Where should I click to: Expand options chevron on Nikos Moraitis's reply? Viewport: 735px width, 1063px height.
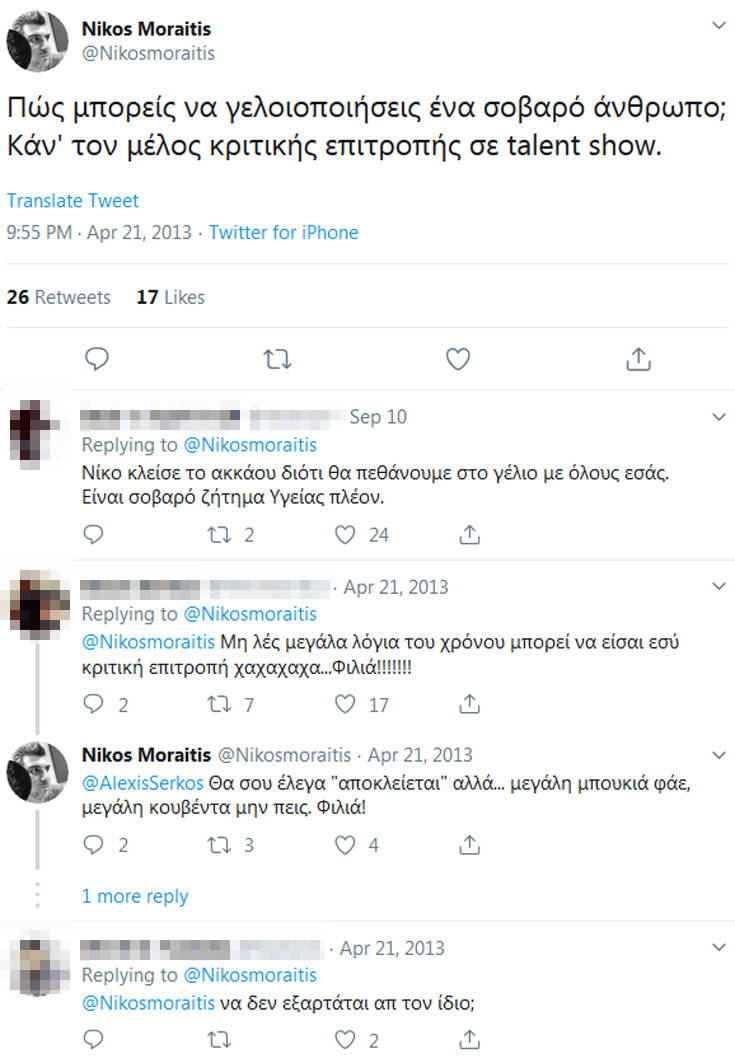coord(718,753)
